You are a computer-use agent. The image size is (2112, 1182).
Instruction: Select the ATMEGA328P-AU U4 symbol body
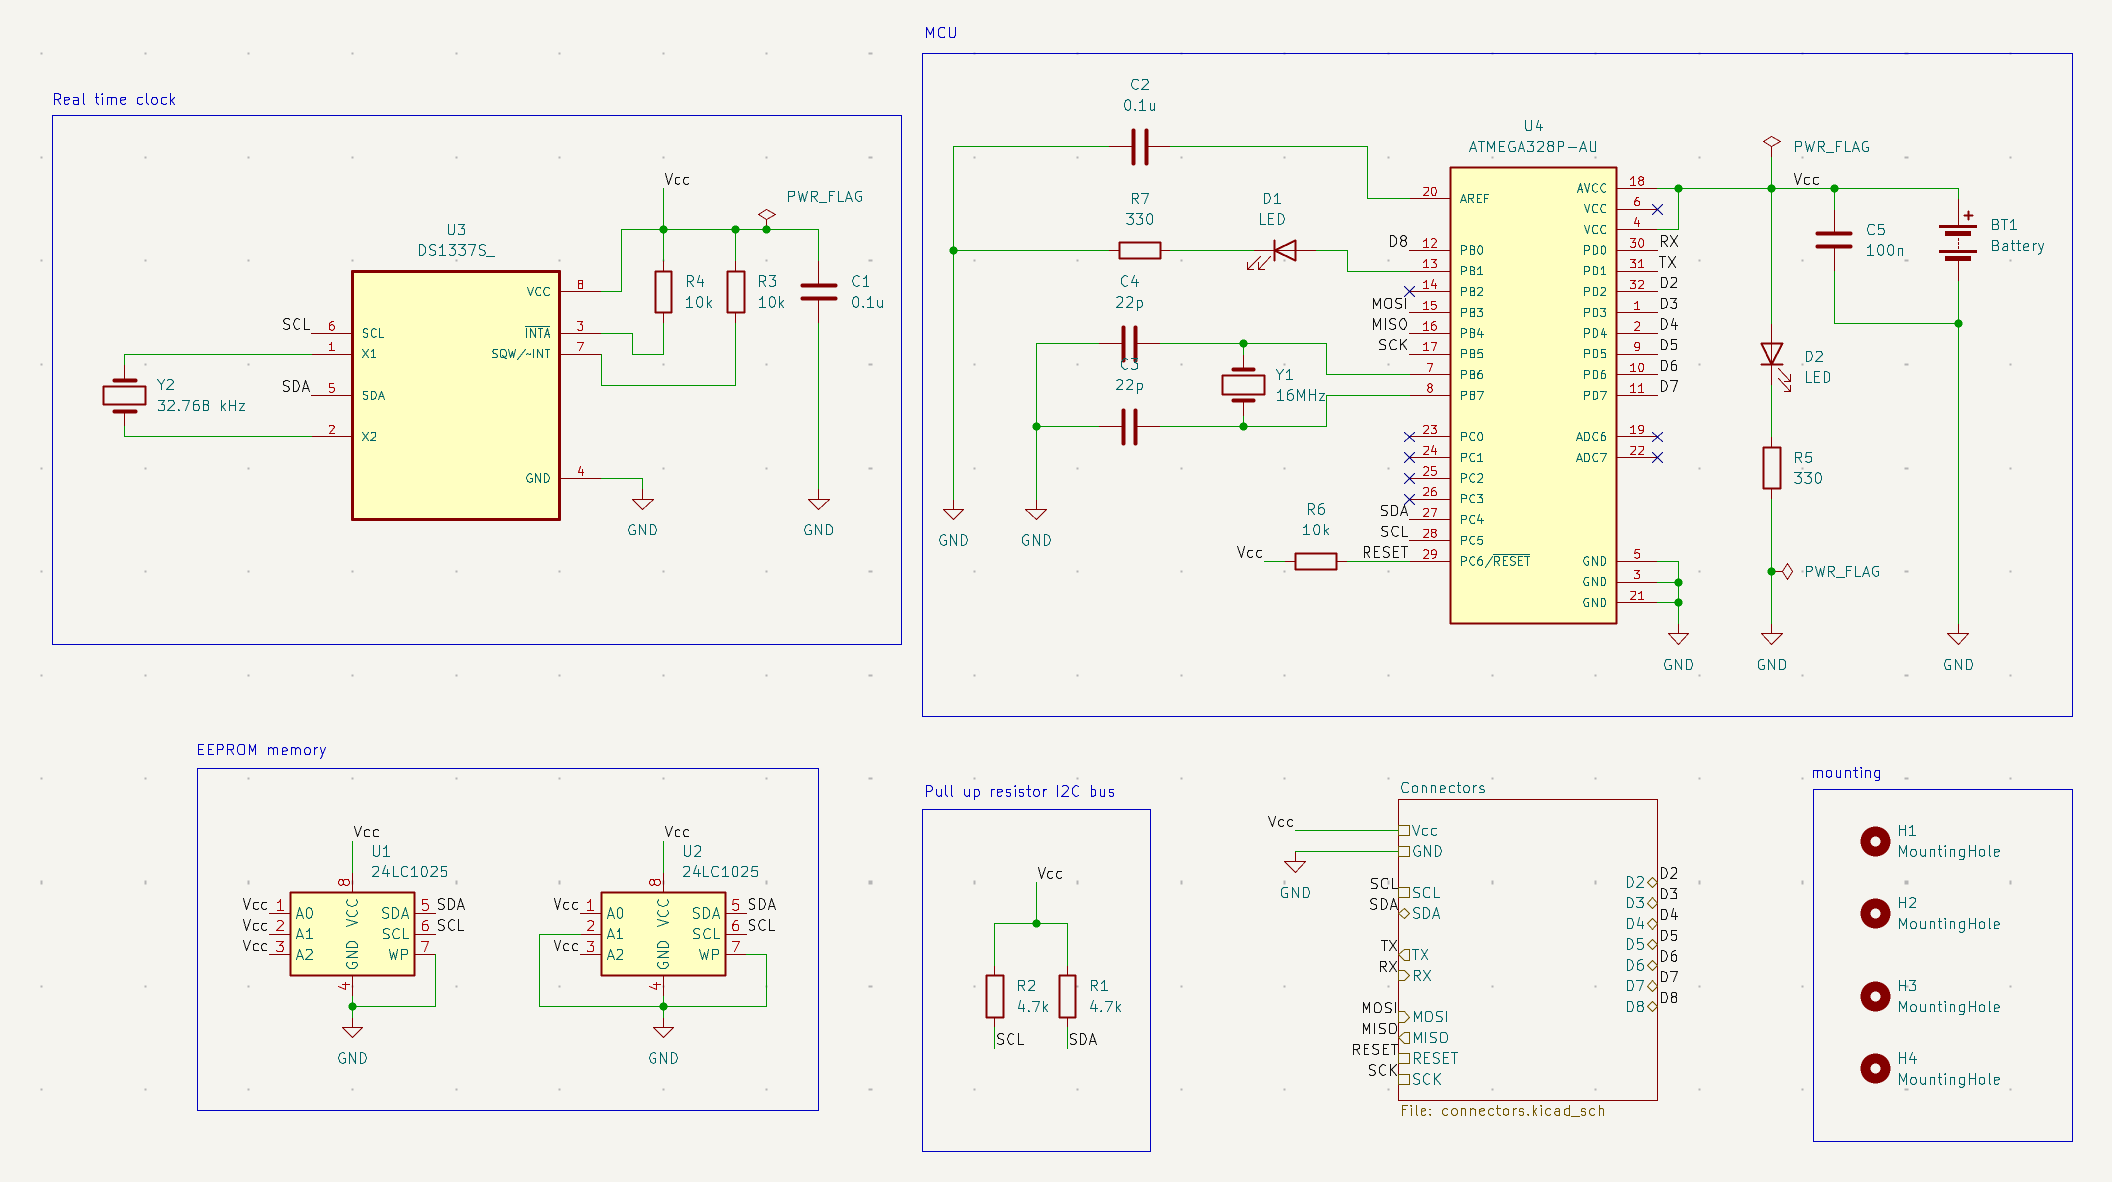click(1533, 395)
